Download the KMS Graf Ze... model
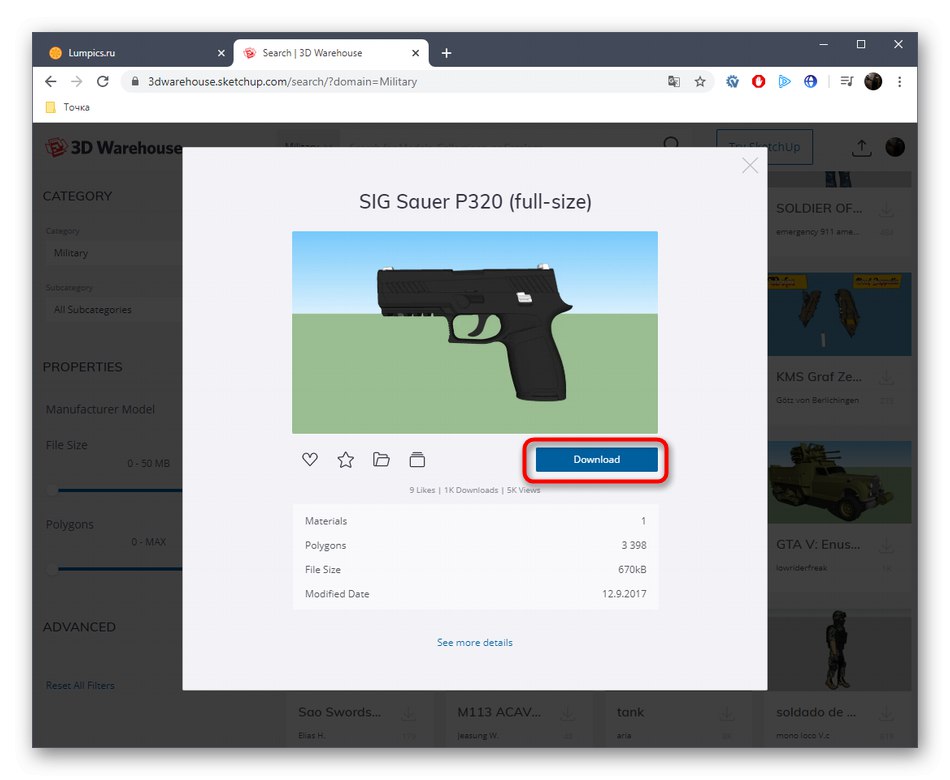Viewport: 950px width, 780px height. click(886, 379)
